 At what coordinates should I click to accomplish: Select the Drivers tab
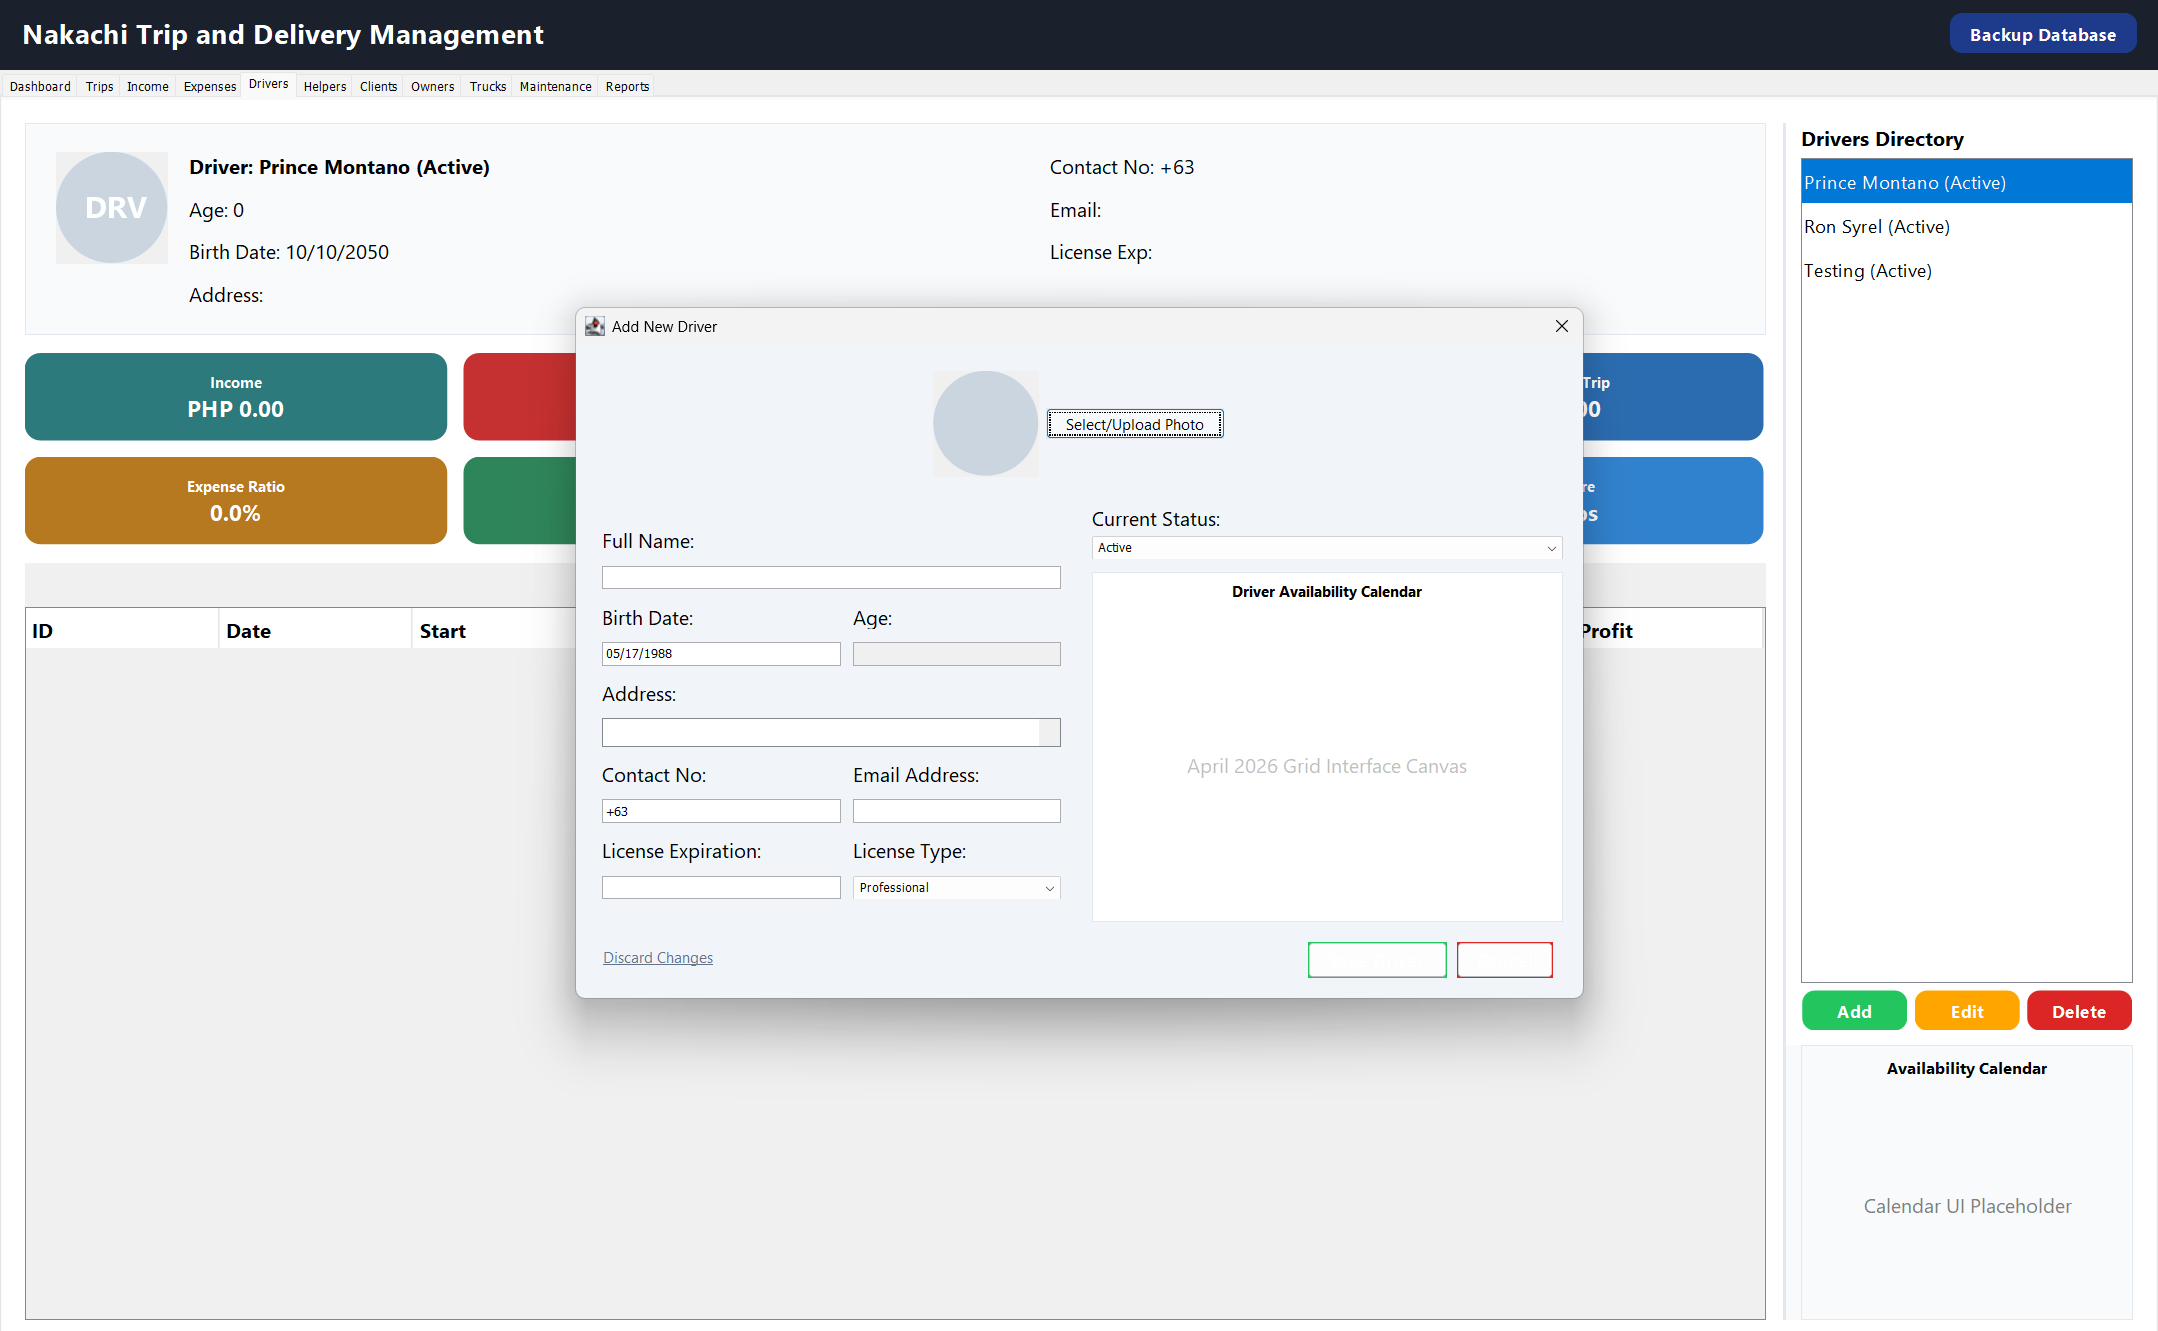[x=269, y=85]
